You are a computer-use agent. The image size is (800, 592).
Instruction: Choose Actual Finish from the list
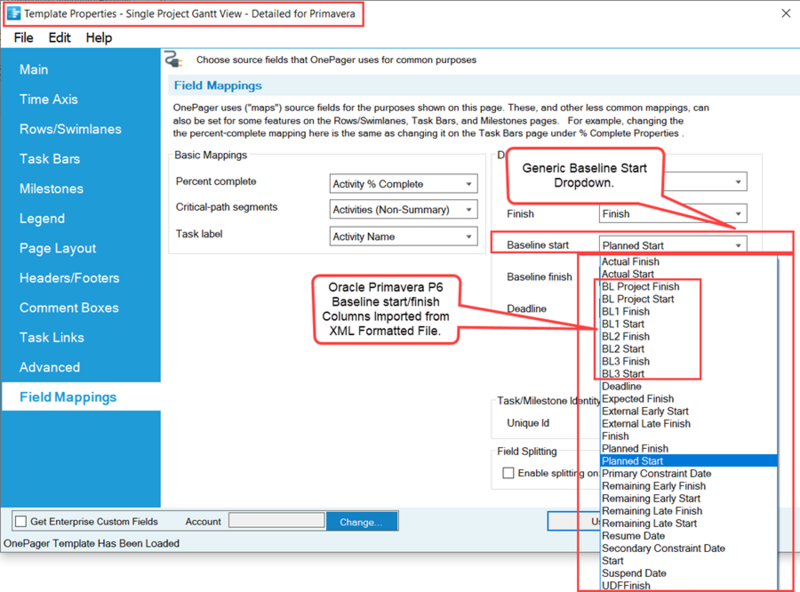click(x=689, y=261)
